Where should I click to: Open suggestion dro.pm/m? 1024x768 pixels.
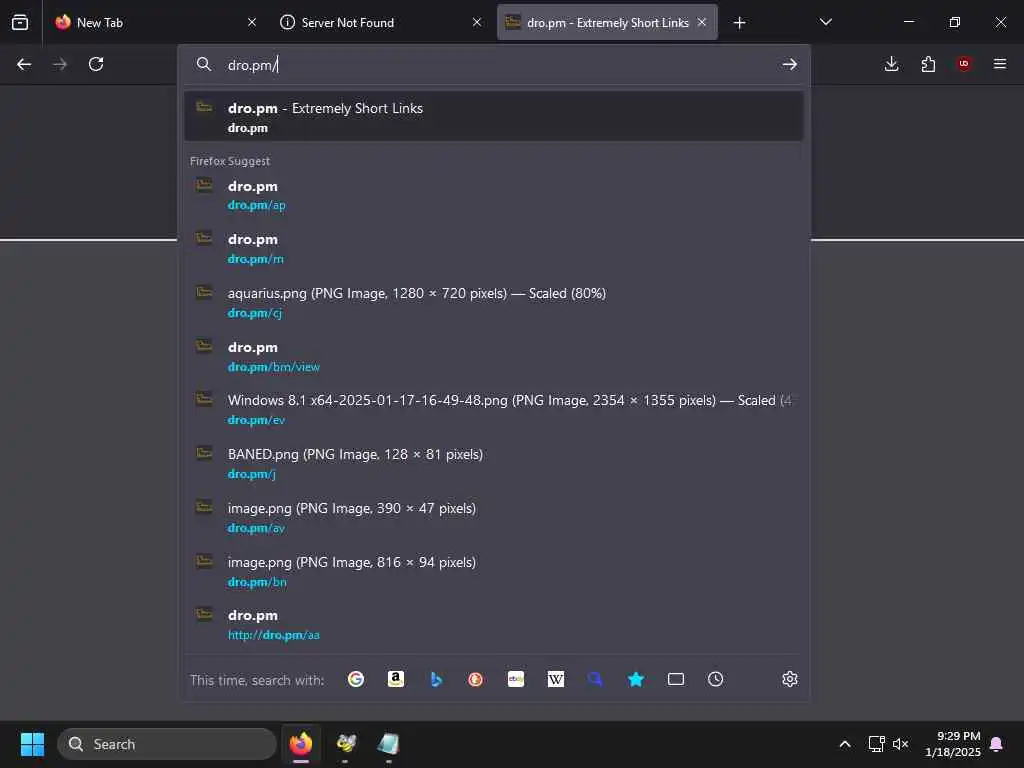point(494,248)
